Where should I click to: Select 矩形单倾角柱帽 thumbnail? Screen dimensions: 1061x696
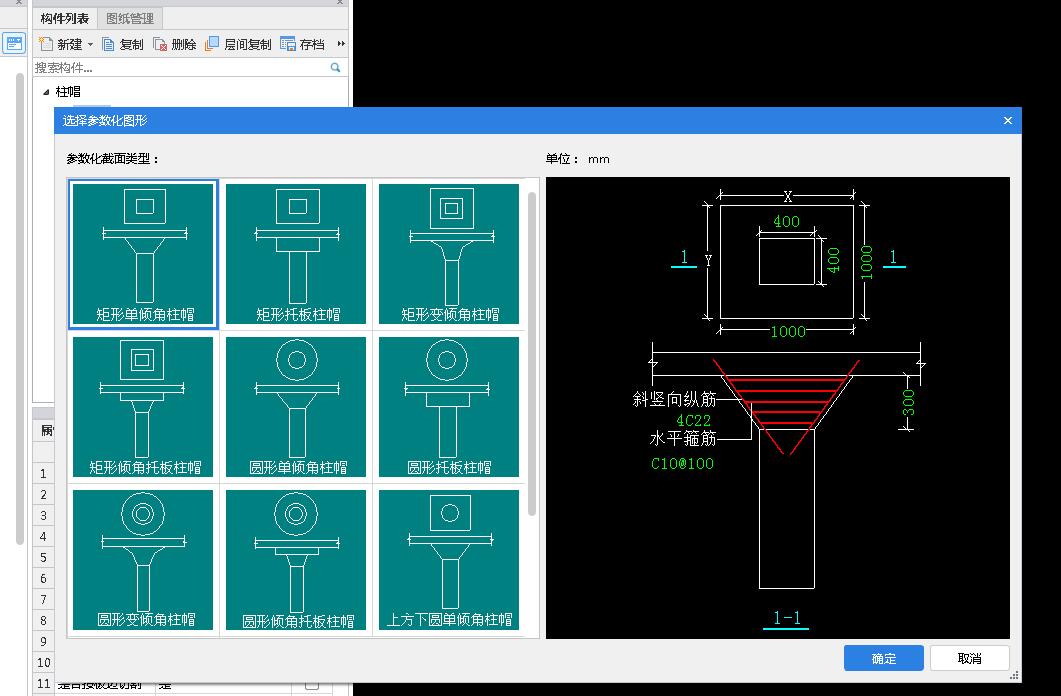pos(143,254)
